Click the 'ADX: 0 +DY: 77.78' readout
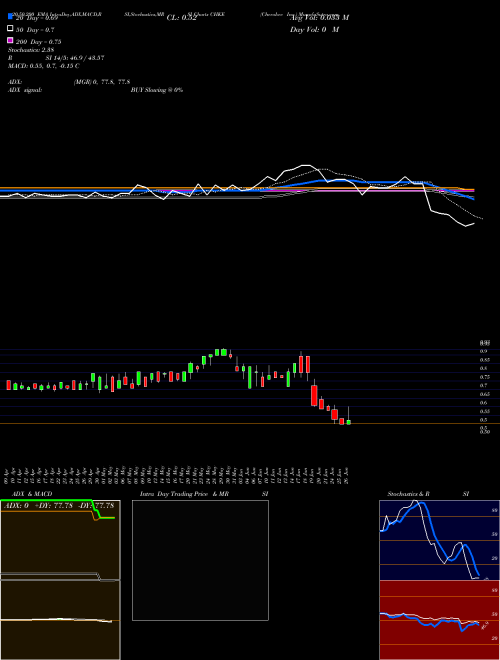This screenshot has height=660, width=500. [40, 505]
